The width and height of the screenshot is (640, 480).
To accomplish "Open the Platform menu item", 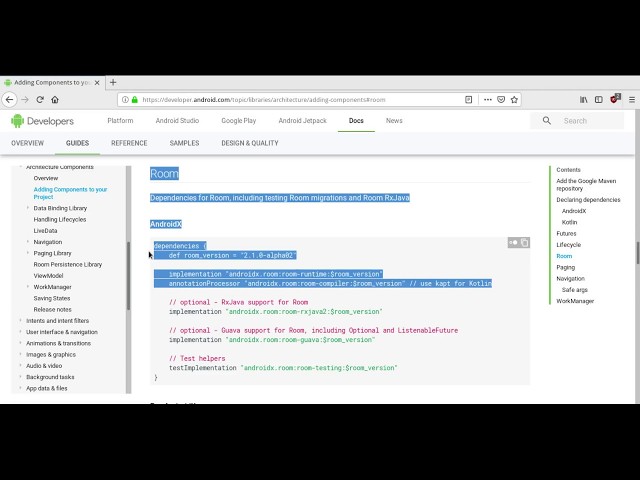I will pos(120,121).
